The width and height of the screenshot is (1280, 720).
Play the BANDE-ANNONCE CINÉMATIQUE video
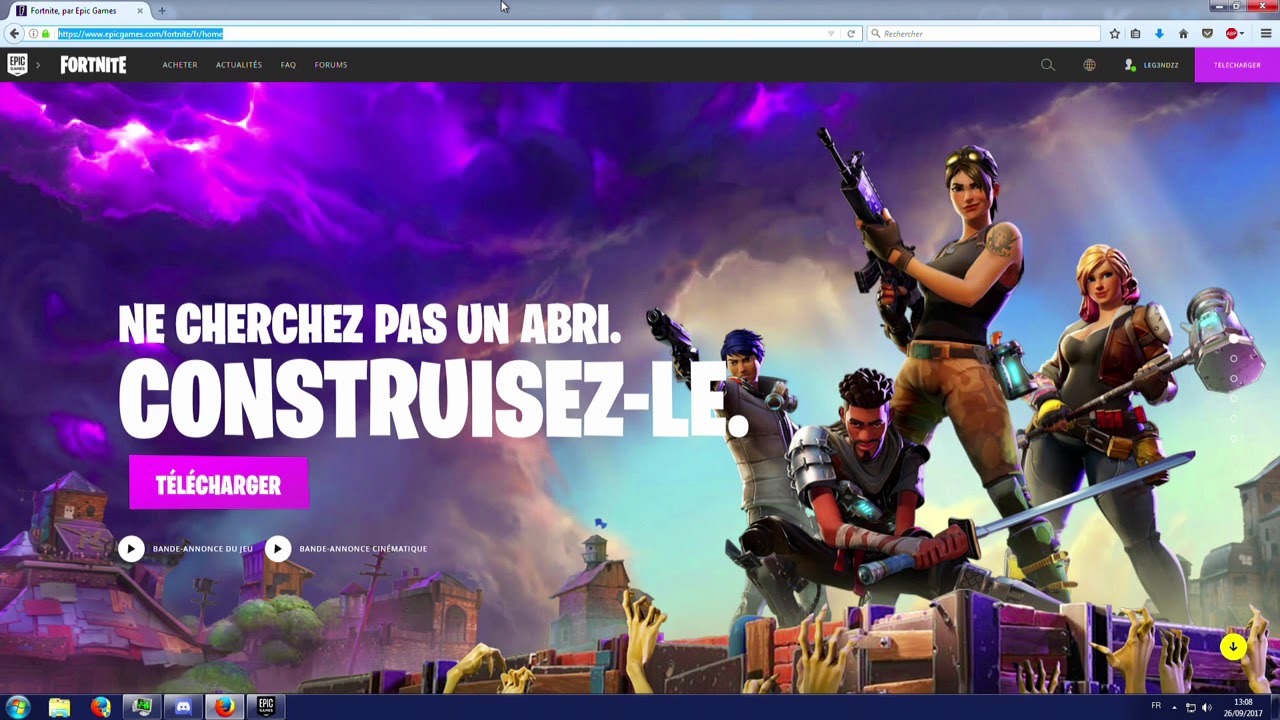coord(278,548)
